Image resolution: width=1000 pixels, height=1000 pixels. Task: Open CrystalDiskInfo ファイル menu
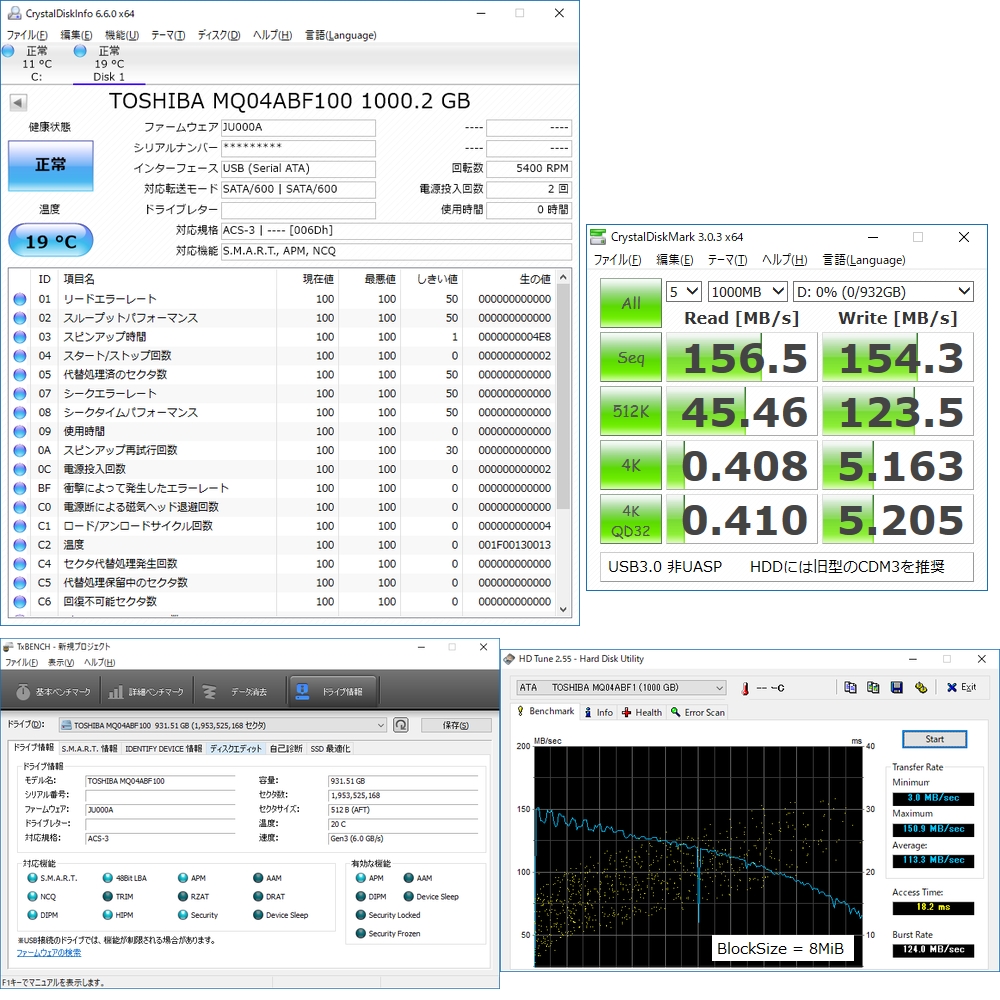point(27,35)
